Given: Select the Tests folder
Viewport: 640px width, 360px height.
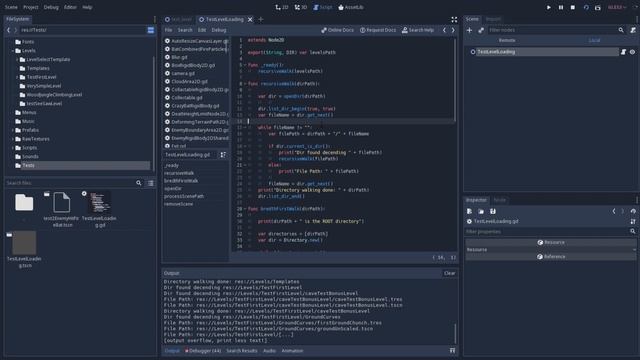Looking at the screenshot, I should tap(28, 165).
